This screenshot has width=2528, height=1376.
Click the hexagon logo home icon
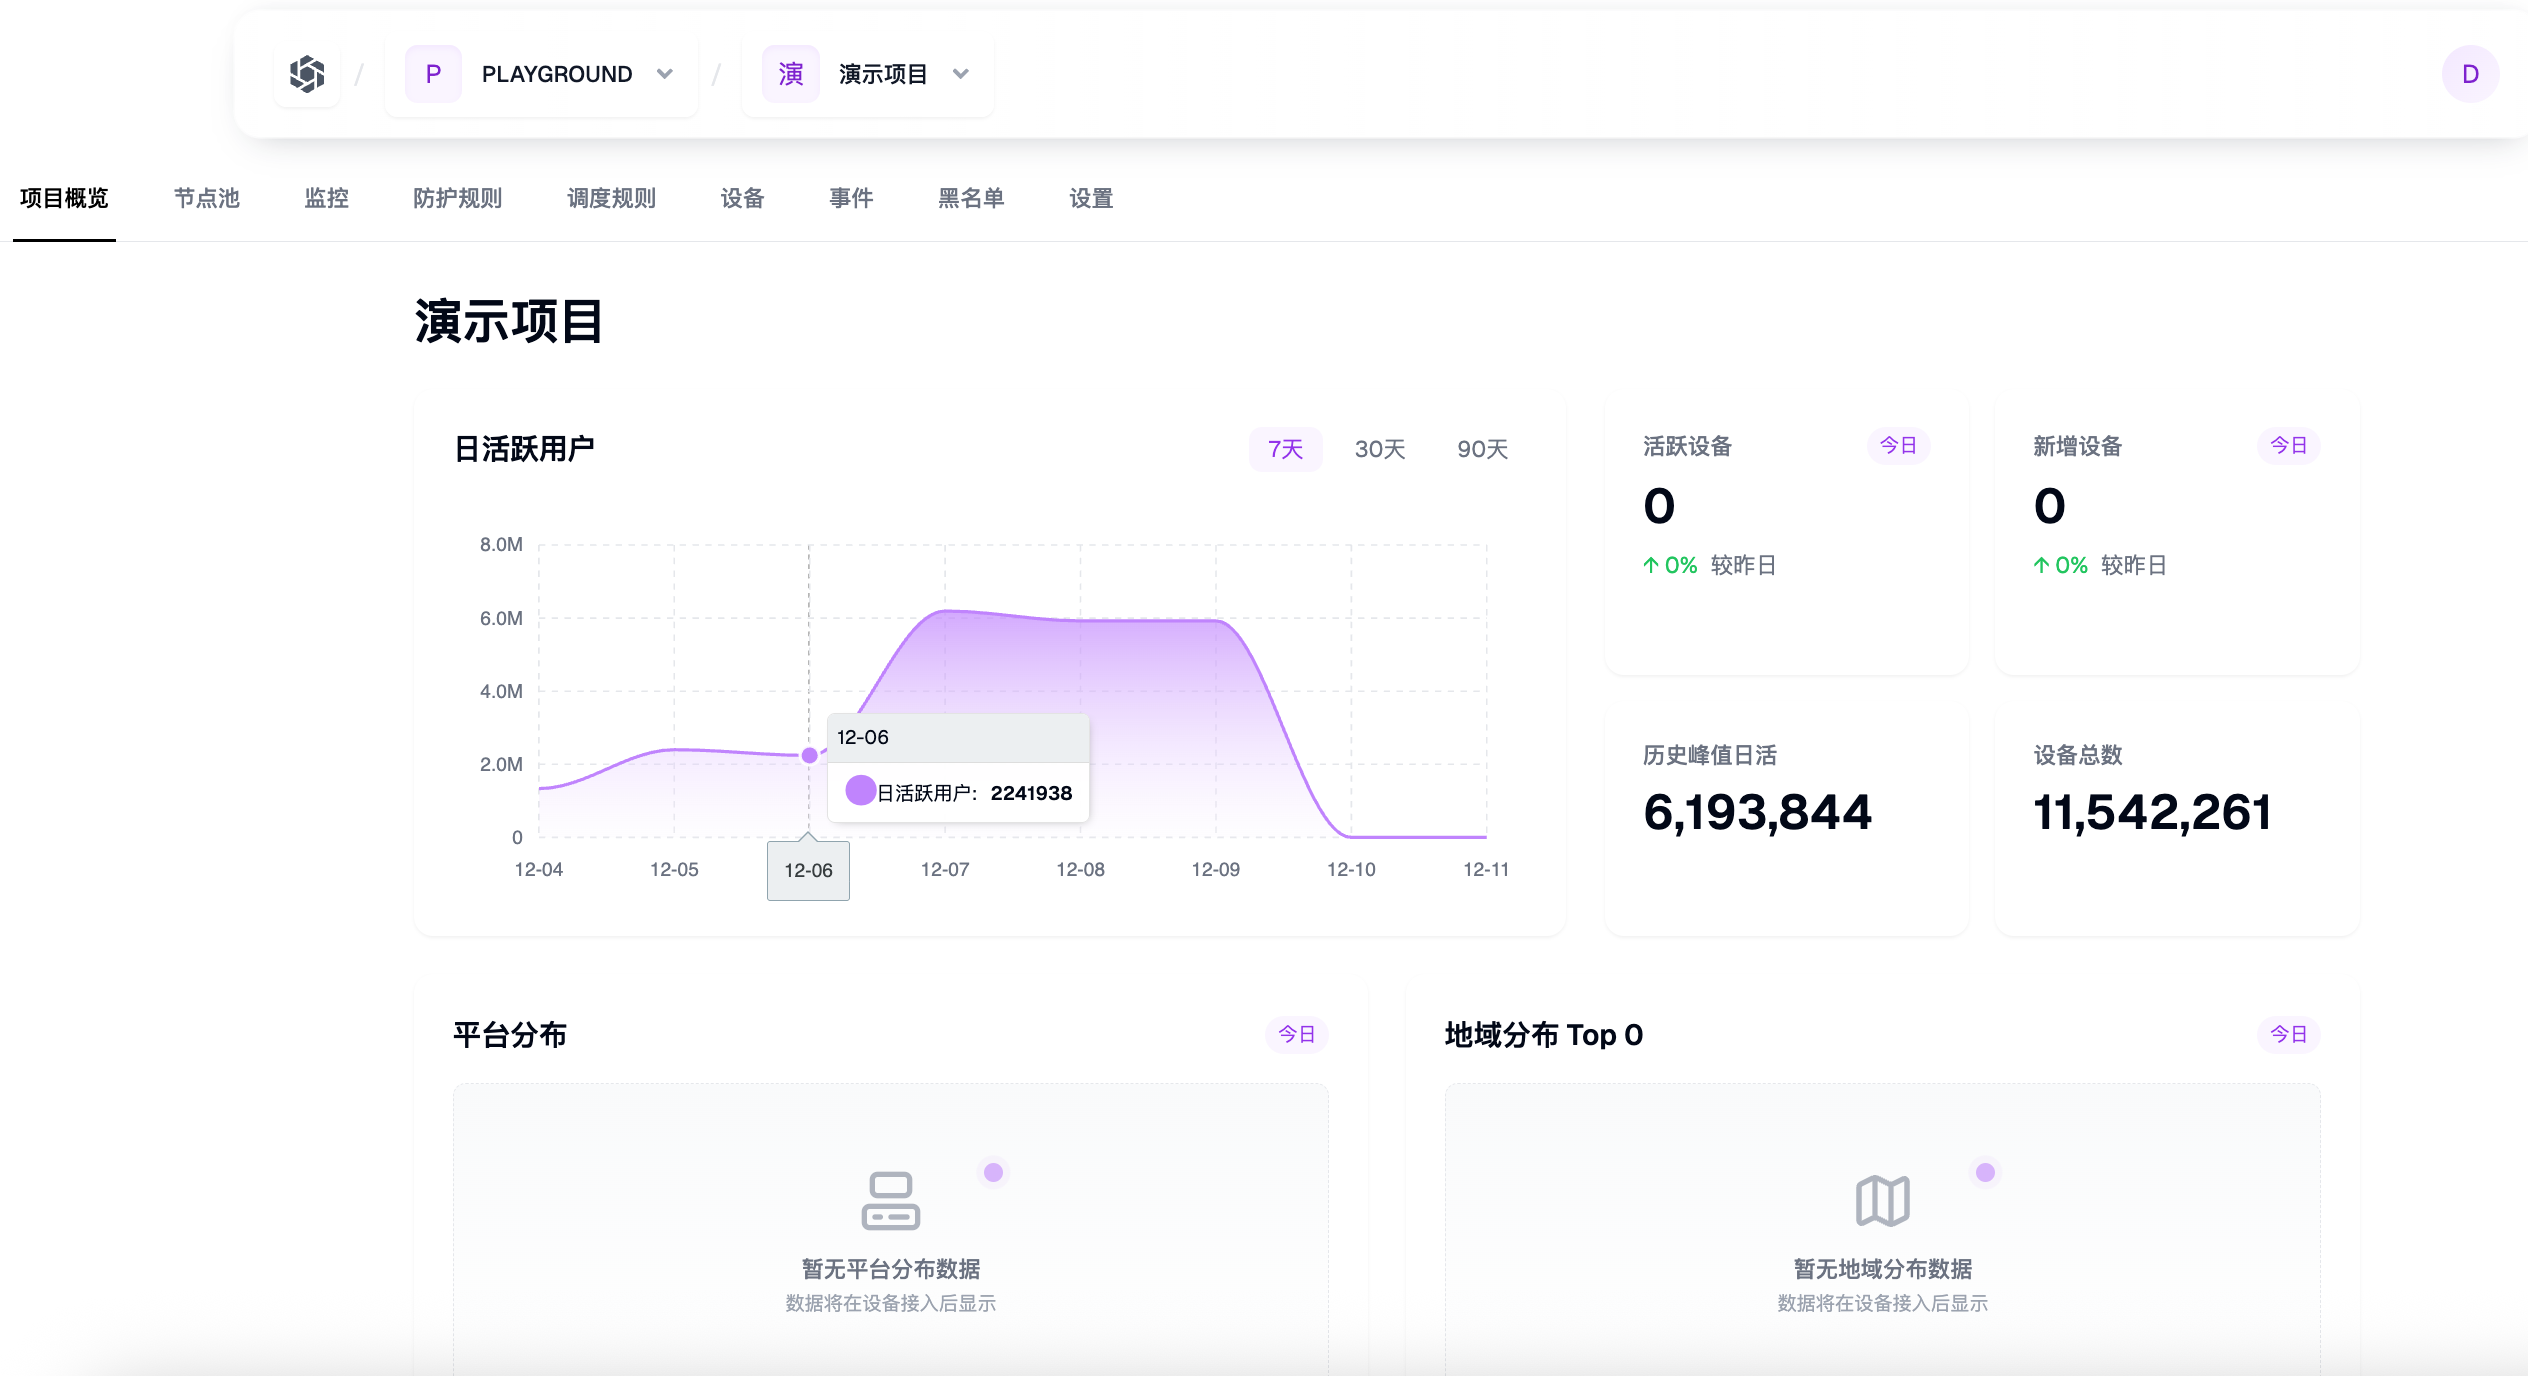[307, 74]
